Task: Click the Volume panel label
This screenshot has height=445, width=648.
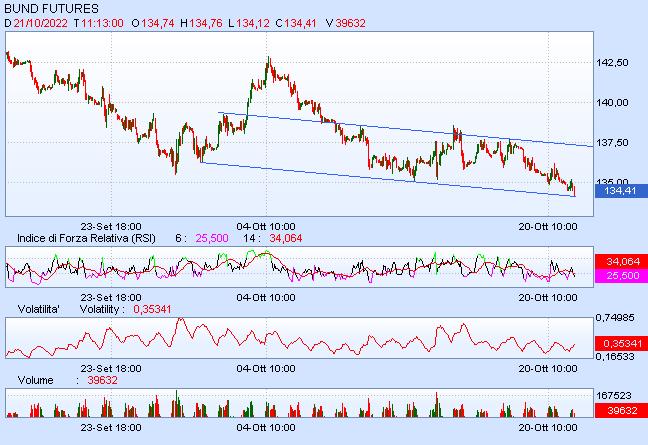Action: point(36,381)
